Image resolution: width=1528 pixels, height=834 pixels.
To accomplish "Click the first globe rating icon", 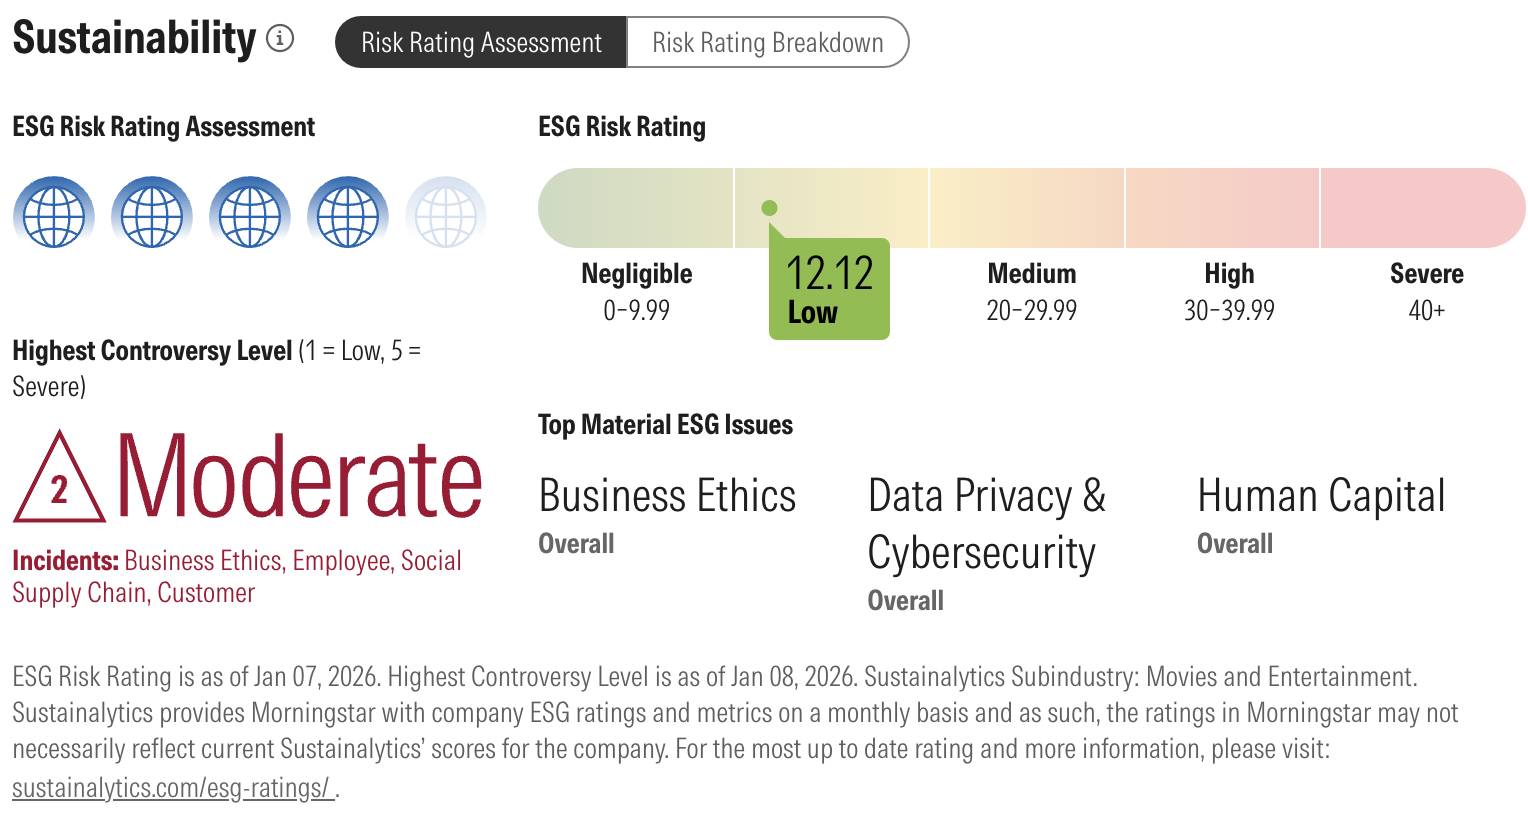I will click(54, 212).
